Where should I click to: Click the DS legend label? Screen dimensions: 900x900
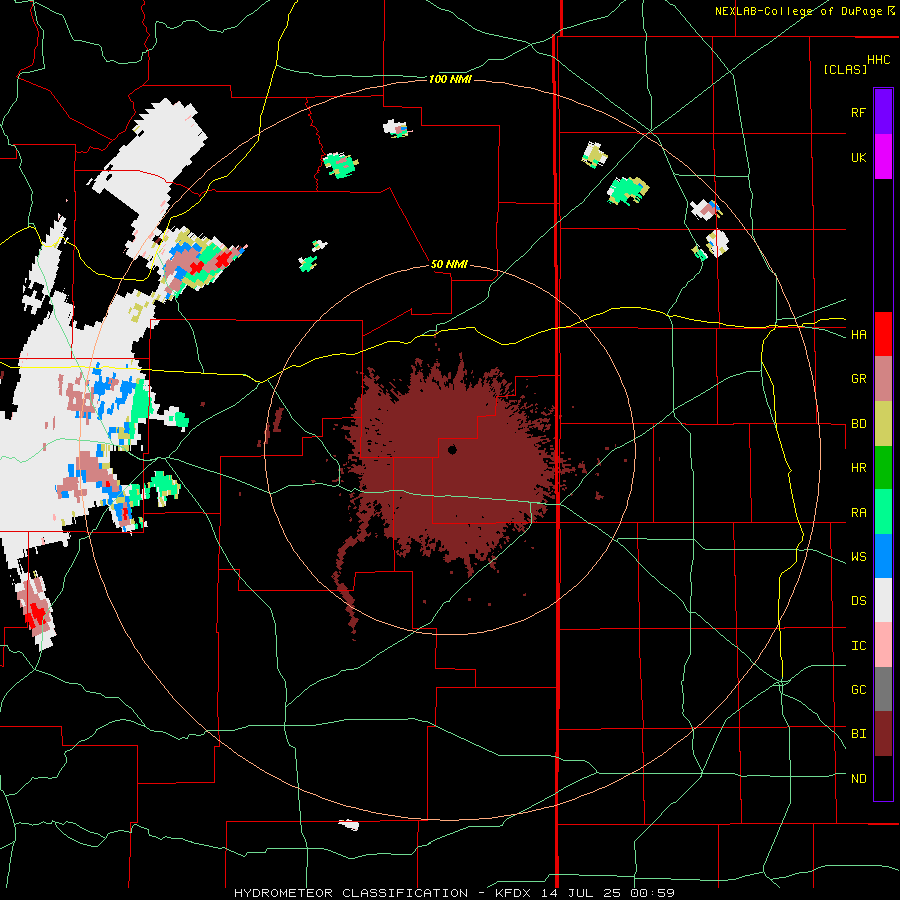pyautogui.click(x=858, y=600)
